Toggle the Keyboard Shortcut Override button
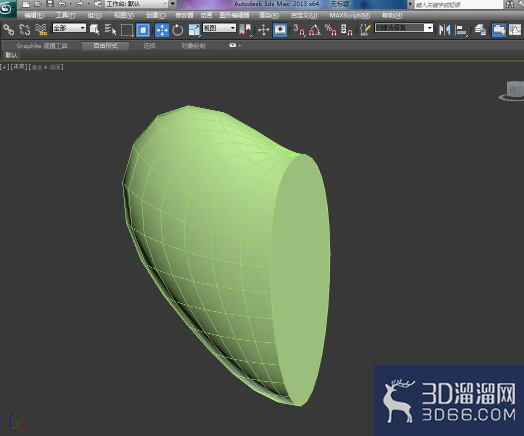 click(280, 30)
